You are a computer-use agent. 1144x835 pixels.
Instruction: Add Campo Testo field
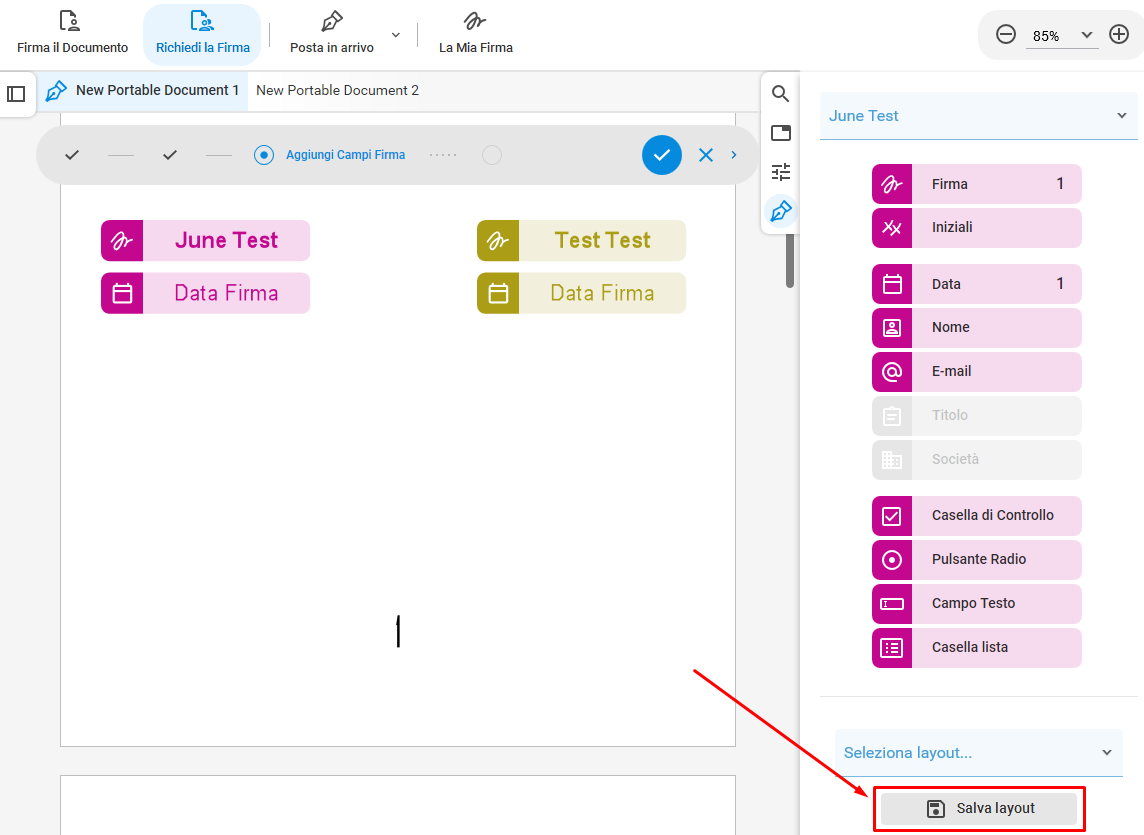point(976,603)
